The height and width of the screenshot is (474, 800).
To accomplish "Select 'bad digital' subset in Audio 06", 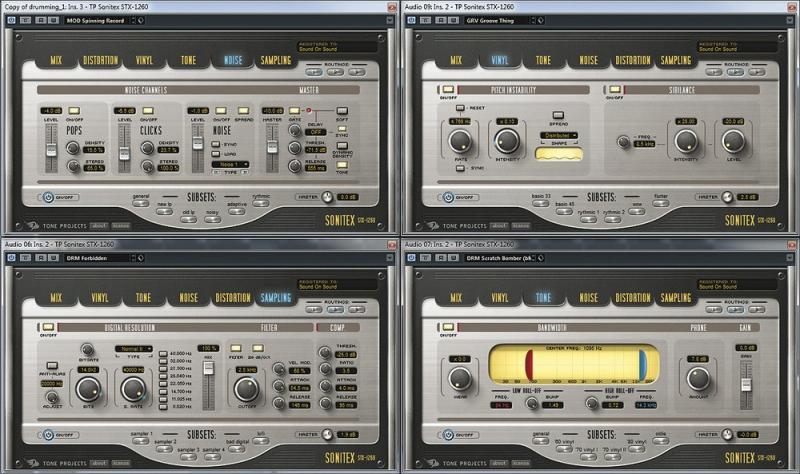I will tap(237, 449).
